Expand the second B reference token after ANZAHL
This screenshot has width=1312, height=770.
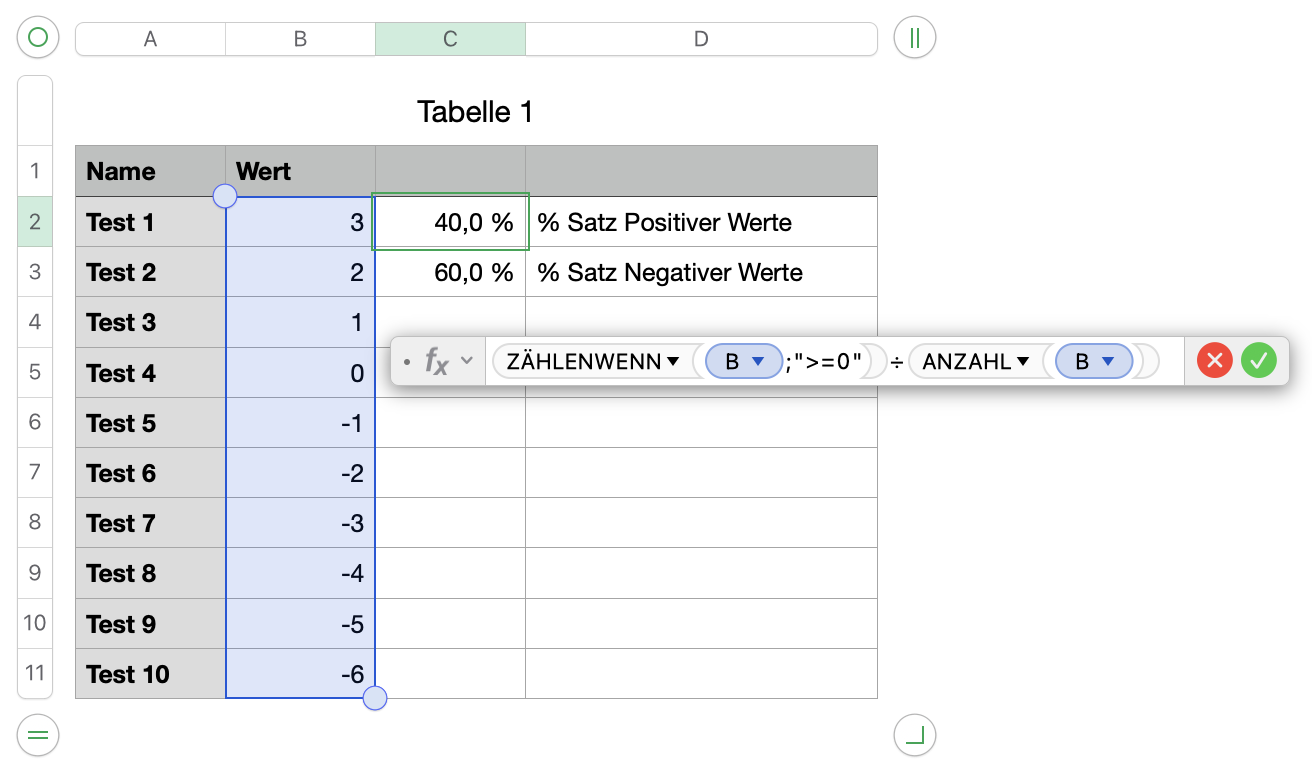tap(1108, 362)
